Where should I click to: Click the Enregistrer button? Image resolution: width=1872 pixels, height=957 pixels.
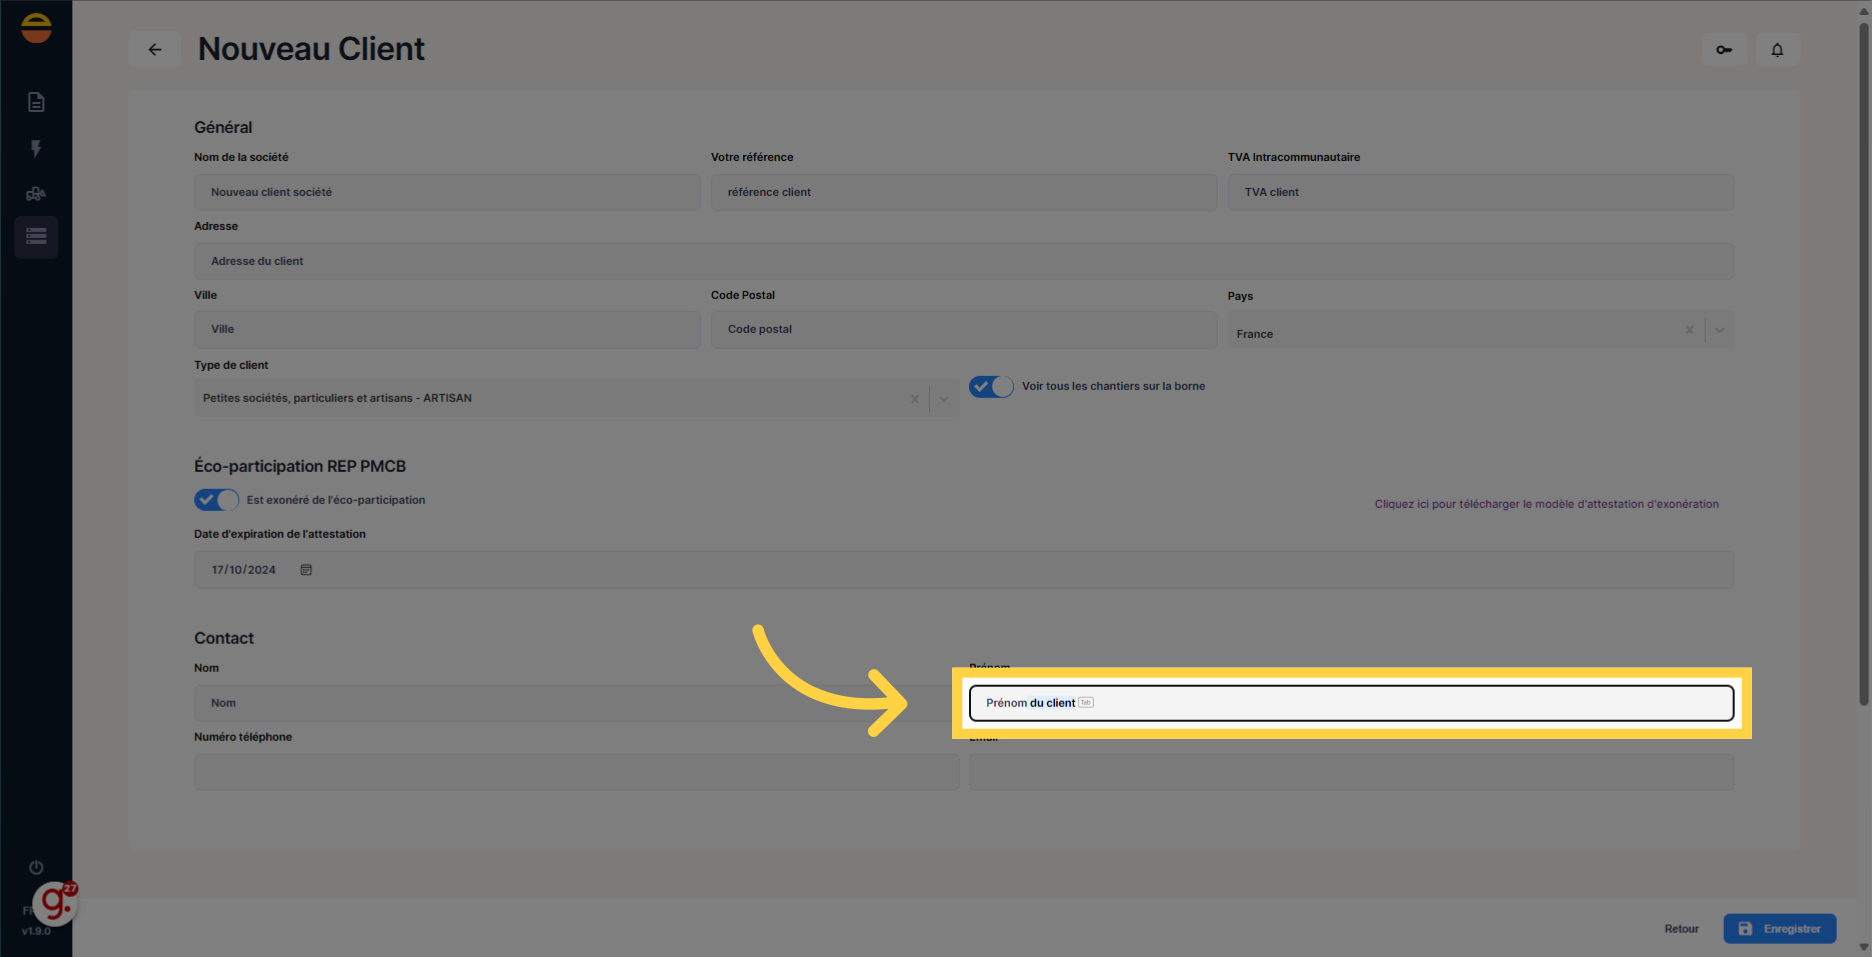[1780, 928]
